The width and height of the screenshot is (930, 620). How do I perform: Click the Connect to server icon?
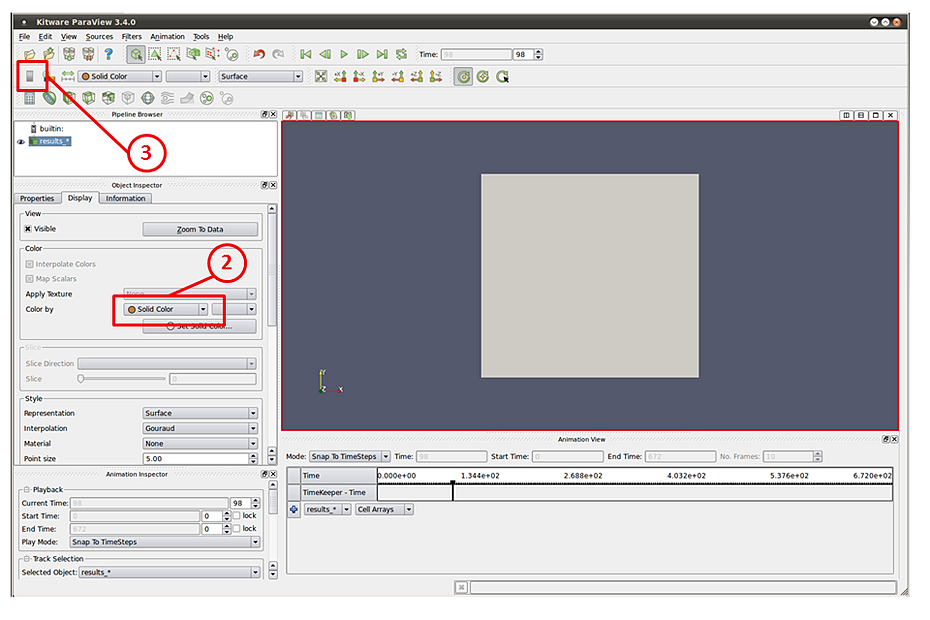point(69,55)
